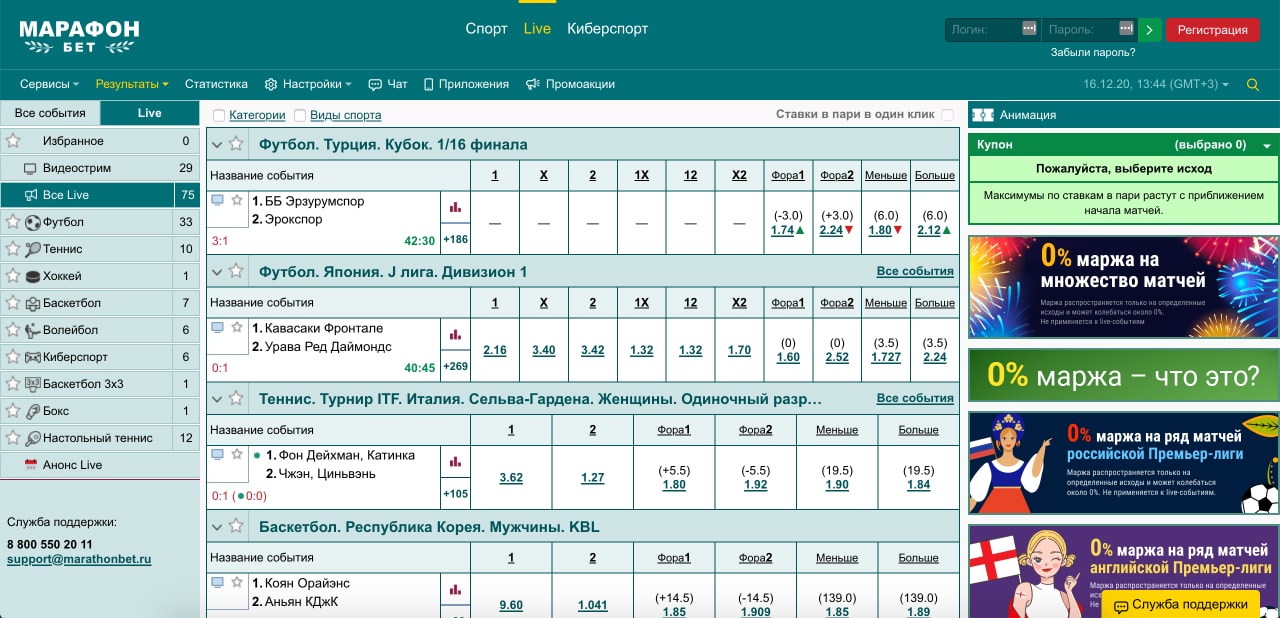Toggle the Категории checkbox

(219, 116)
